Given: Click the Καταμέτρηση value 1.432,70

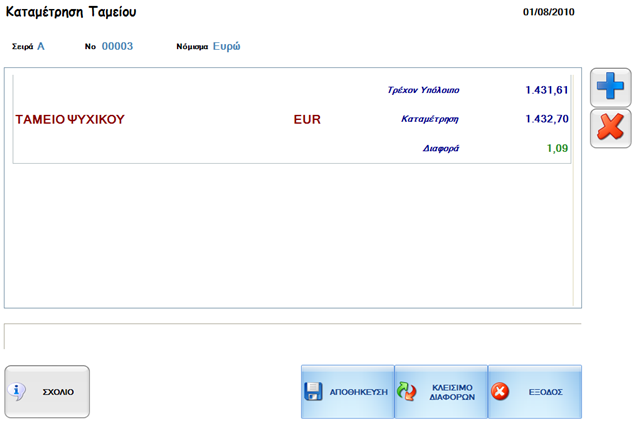Looking at the screenshot, I should click(547, 119).
